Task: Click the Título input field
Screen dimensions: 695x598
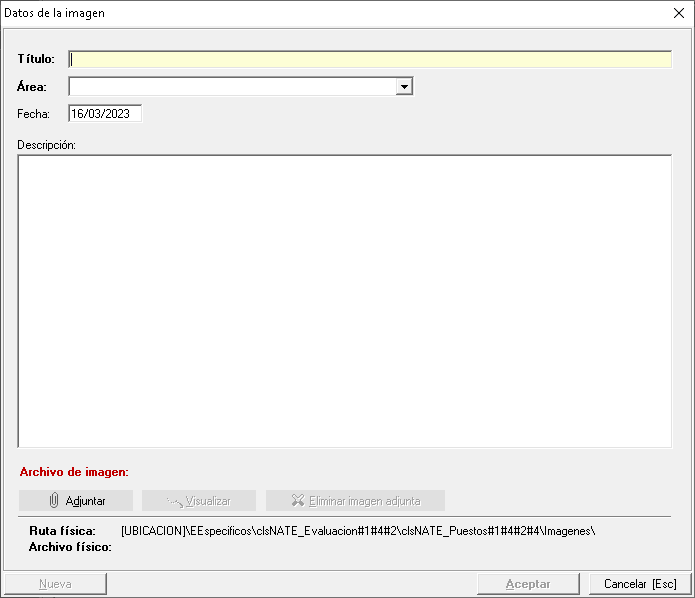Action: (370, 59)
